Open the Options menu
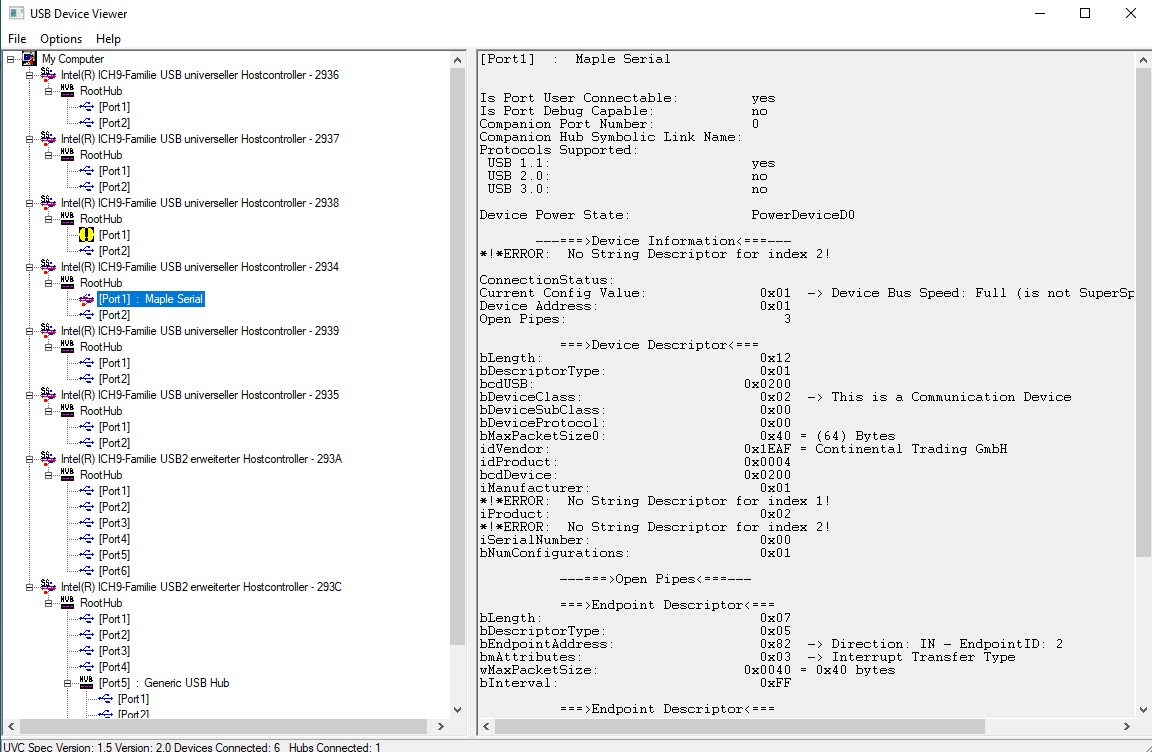 point(61,39)
